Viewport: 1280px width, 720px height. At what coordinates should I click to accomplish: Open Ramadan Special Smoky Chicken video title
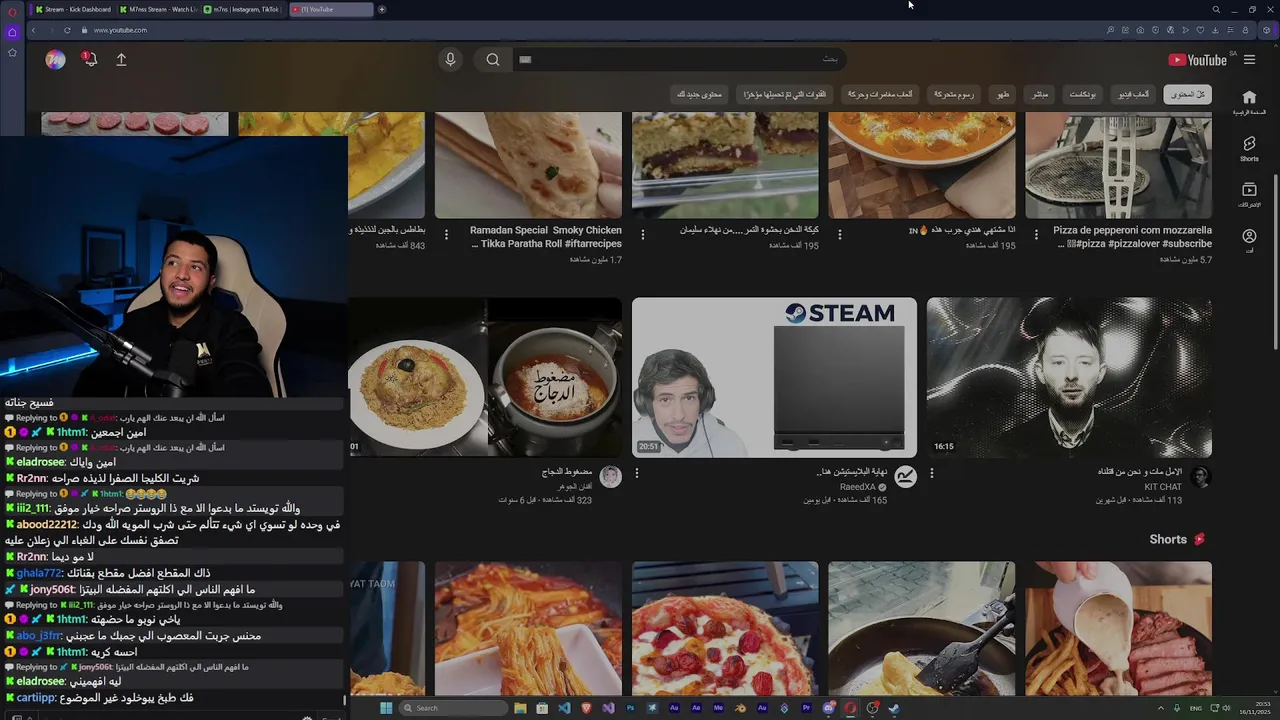pyautogui.click(x=546, y=237)
